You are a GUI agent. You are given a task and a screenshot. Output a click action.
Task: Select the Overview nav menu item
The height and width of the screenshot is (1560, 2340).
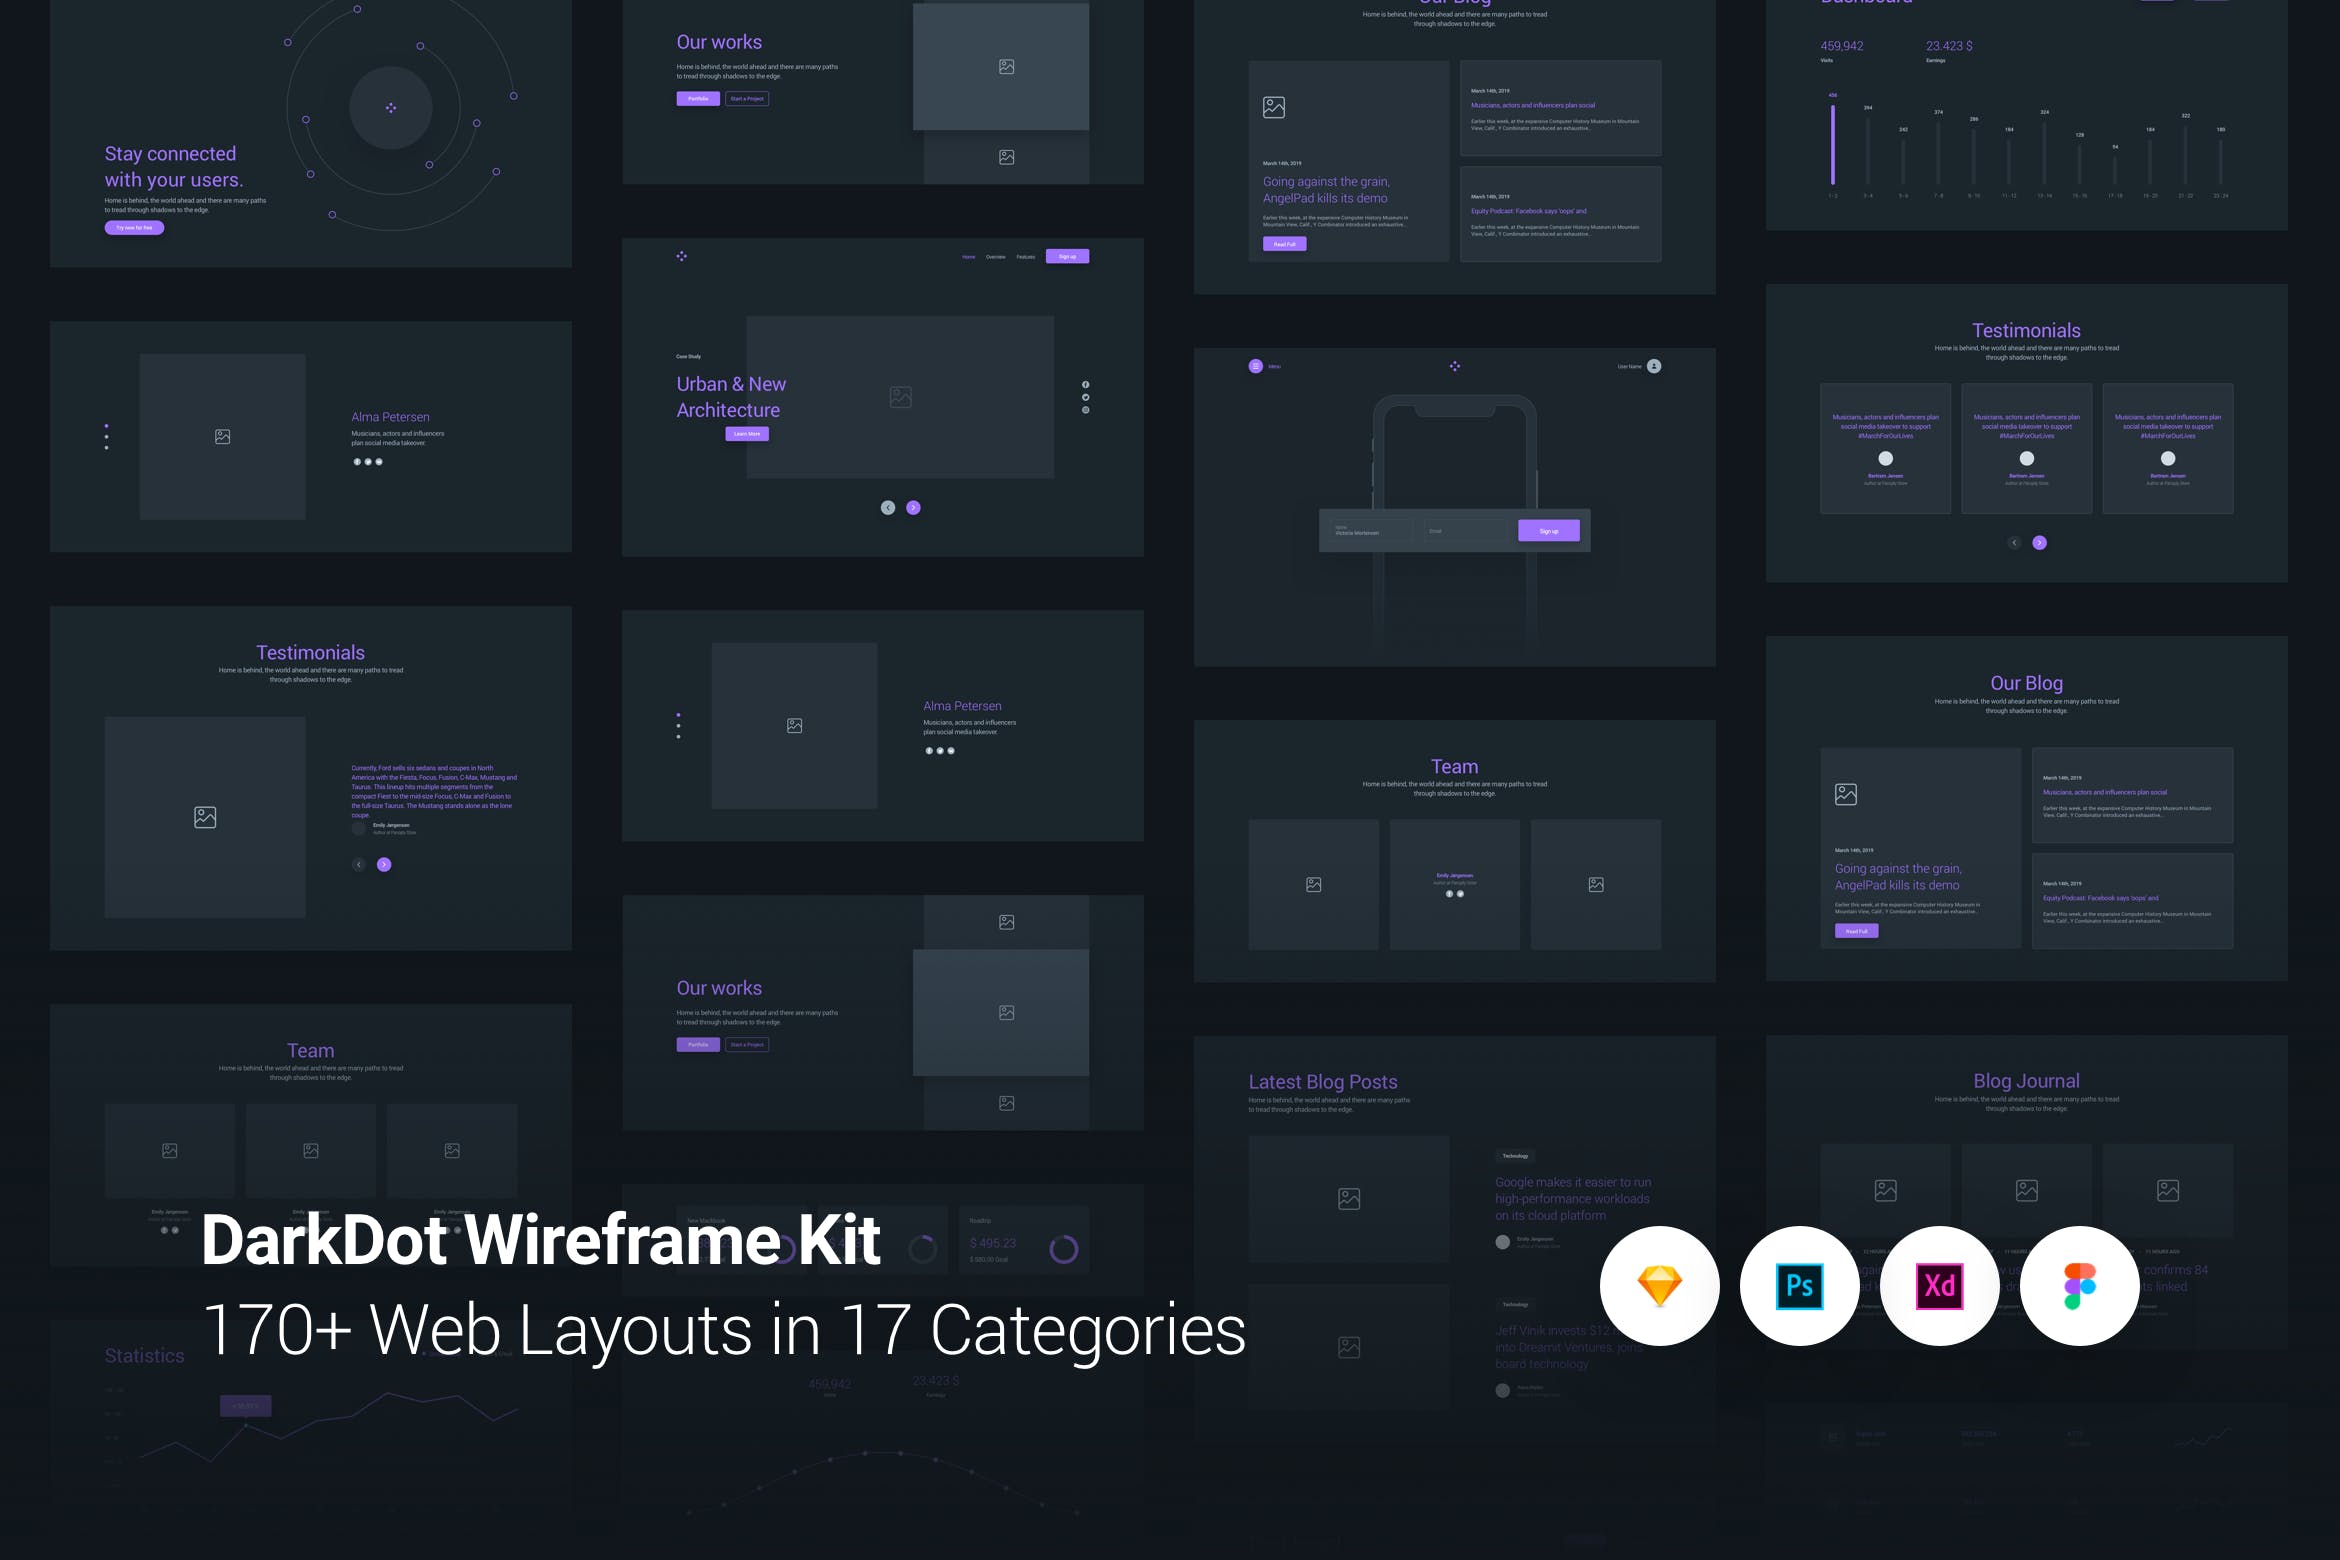point(995,256)
